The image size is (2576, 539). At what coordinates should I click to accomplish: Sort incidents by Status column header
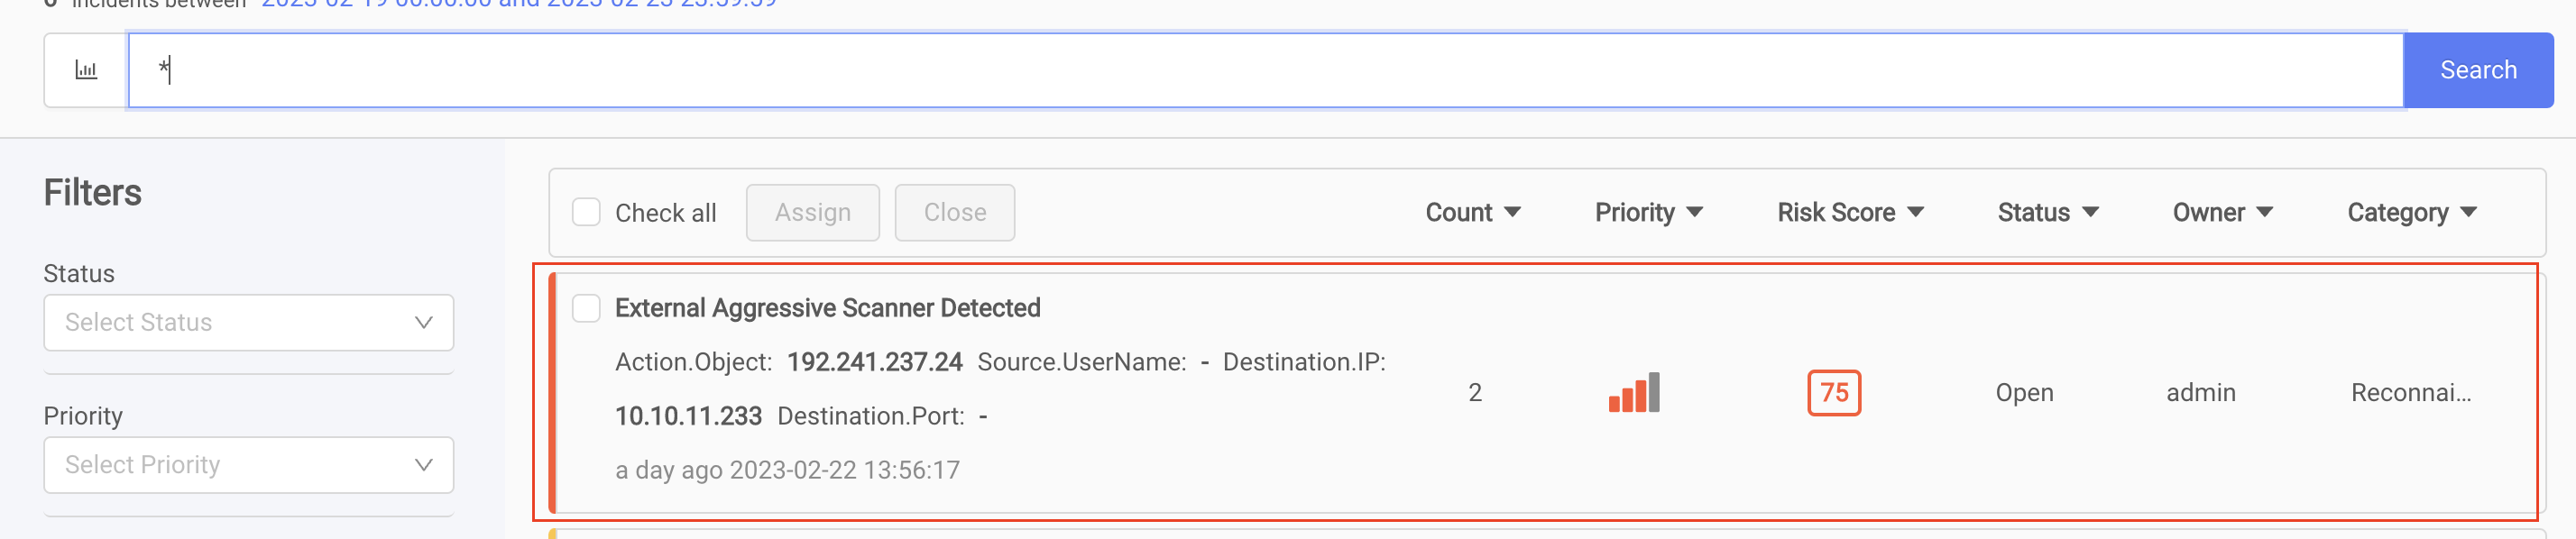pyautogui.click(x=2048, y=213)
